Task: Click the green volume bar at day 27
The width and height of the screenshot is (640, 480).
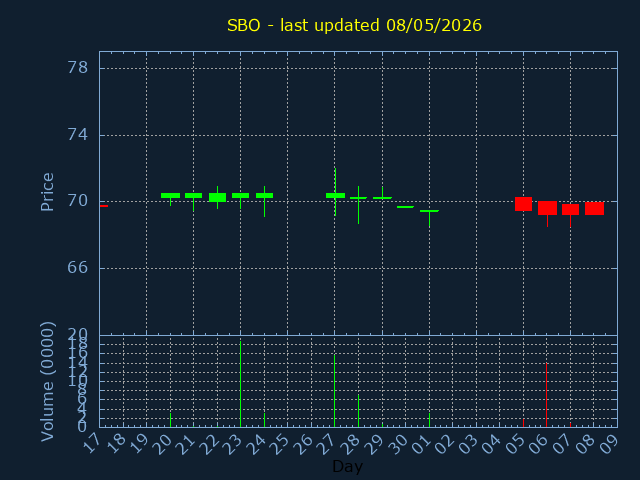Action: tap(335, 391)
